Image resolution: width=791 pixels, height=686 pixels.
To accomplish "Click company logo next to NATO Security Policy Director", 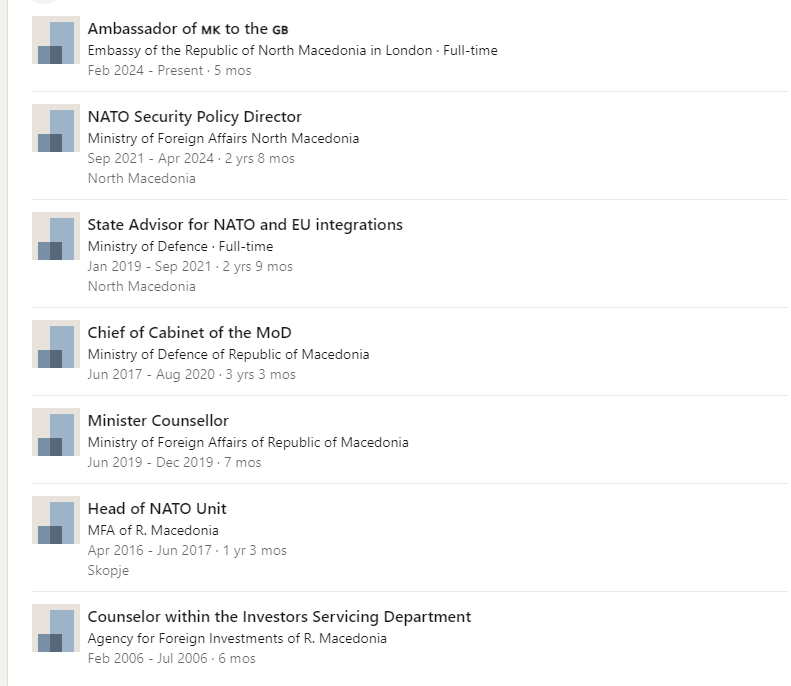I will pyautogui.click(x=56, y=128).
